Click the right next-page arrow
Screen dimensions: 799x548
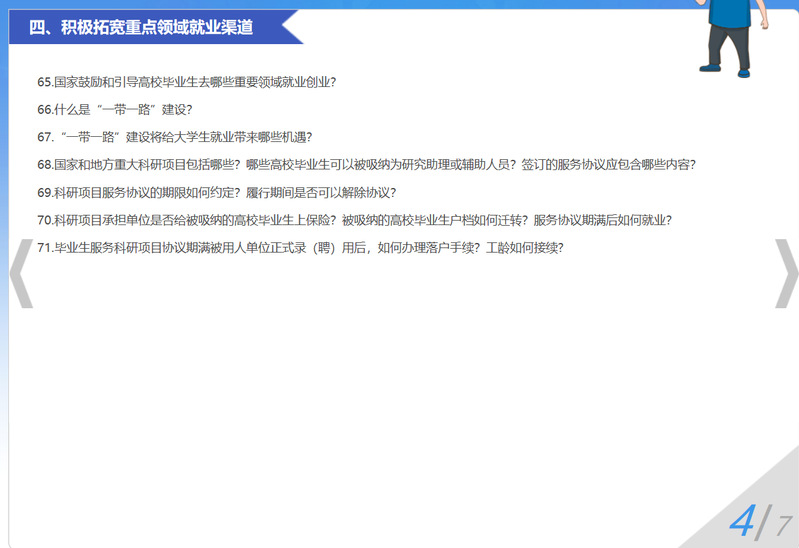786,272
